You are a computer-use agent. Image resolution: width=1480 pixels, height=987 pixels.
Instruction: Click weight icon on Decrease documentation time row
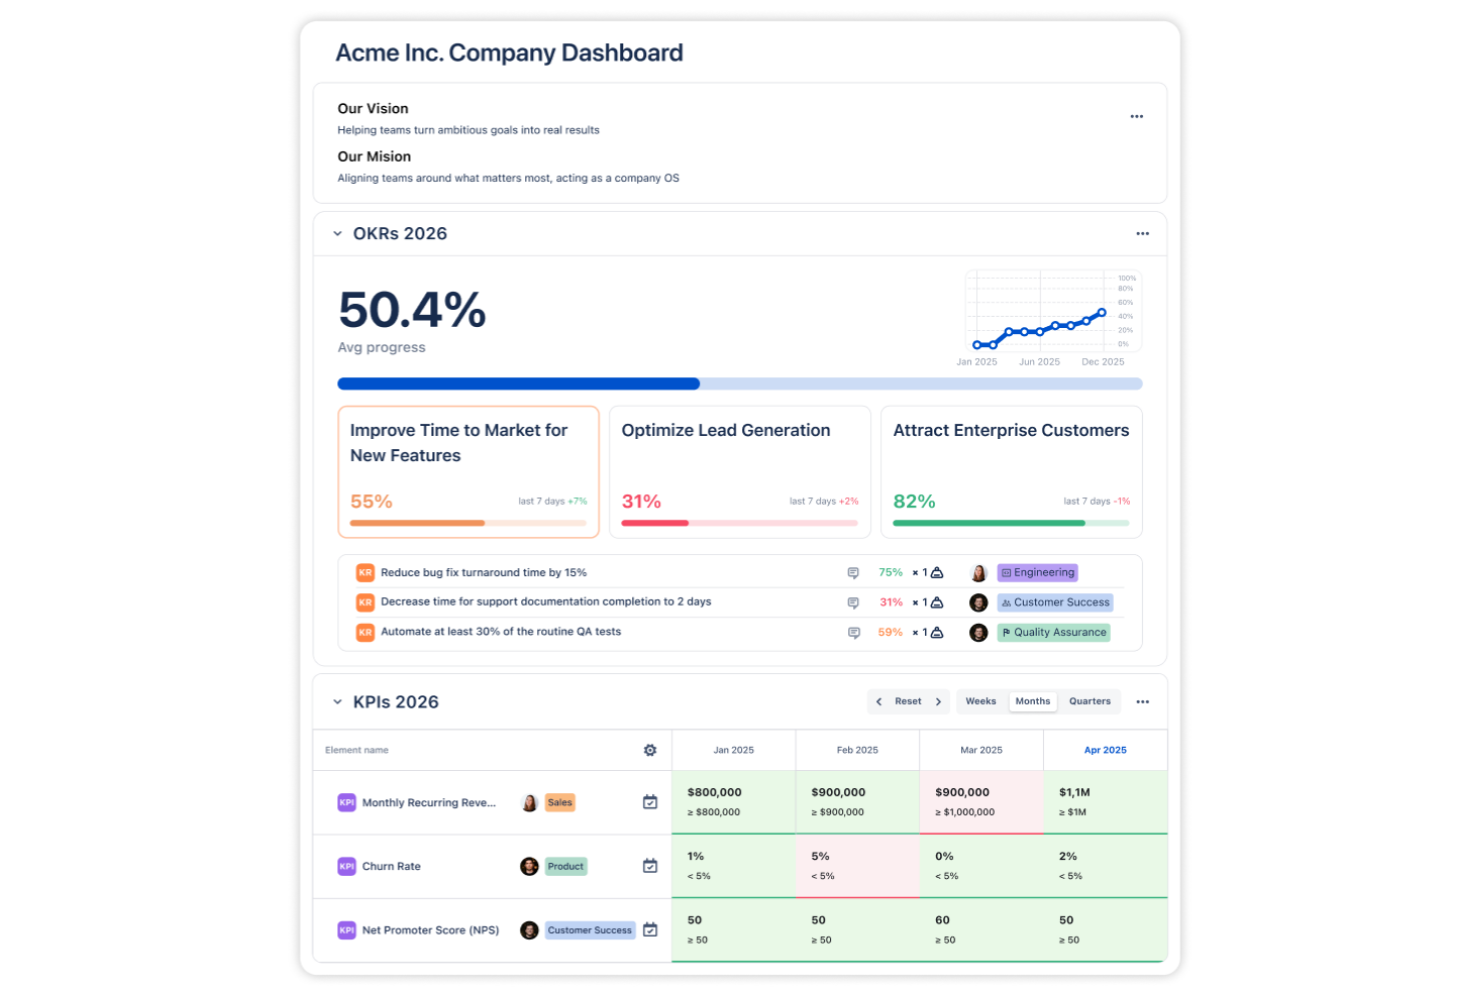(x=937, y=603)
